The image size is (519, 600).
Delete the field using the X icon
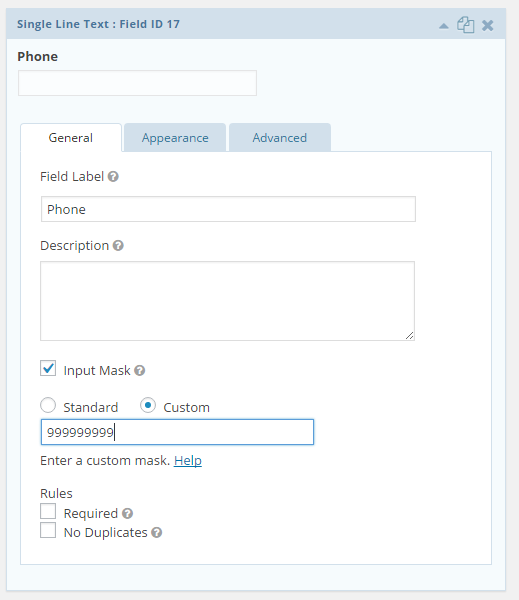[488, 26]
